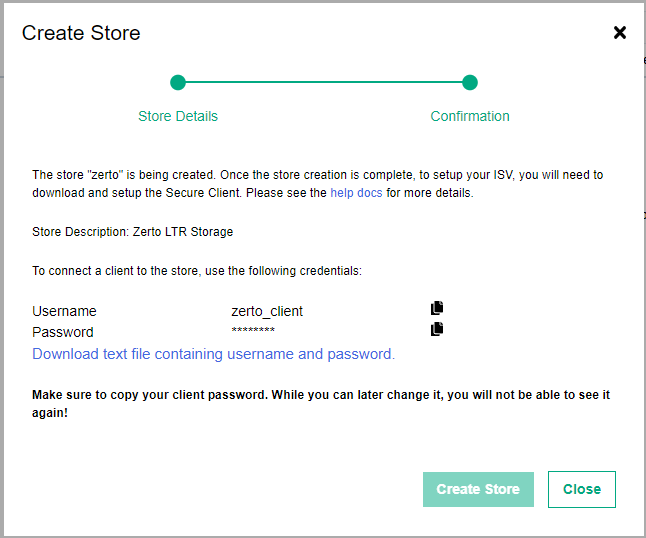Click the zerto_client username value
This screenshot has width=646, height=538.
click(267, 311)
